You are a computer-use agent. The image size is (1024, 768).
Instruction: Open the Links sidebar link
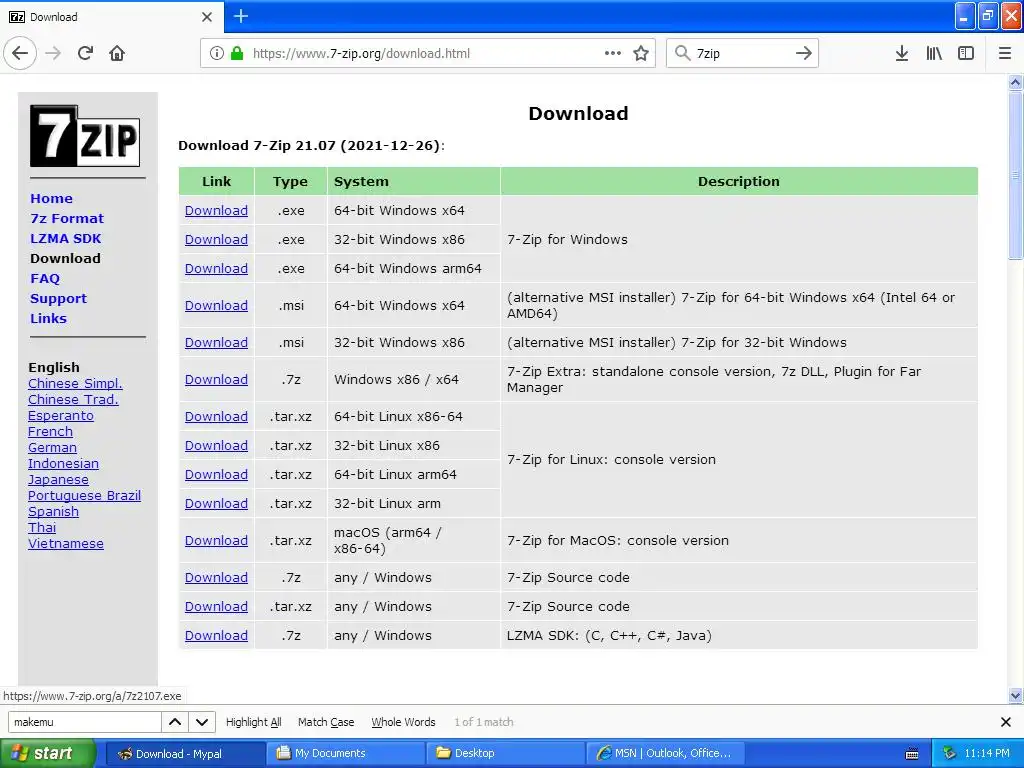point(48,319)
